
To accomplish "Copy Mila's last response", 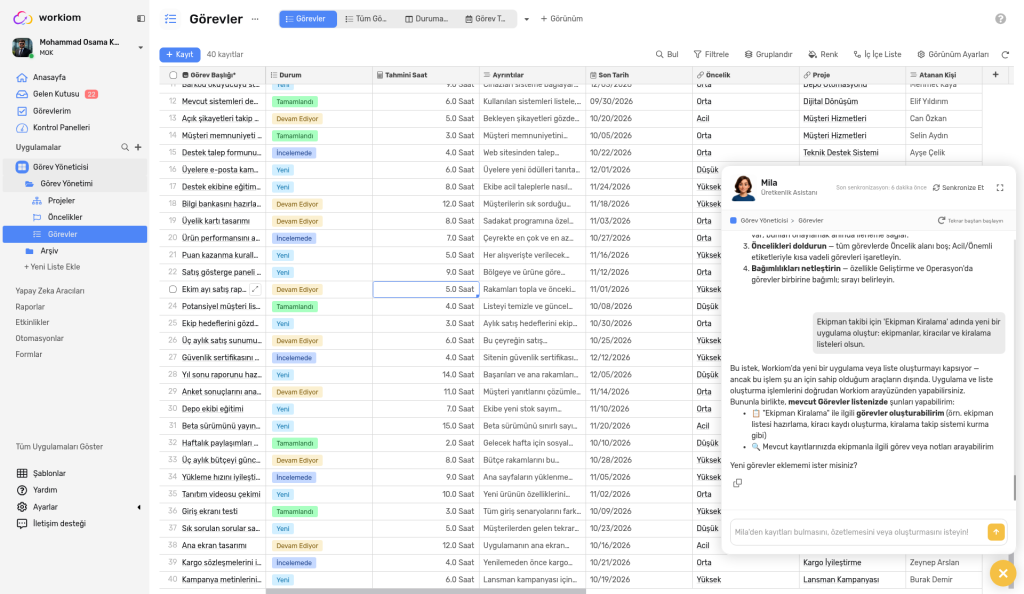I will pos(737,483).
